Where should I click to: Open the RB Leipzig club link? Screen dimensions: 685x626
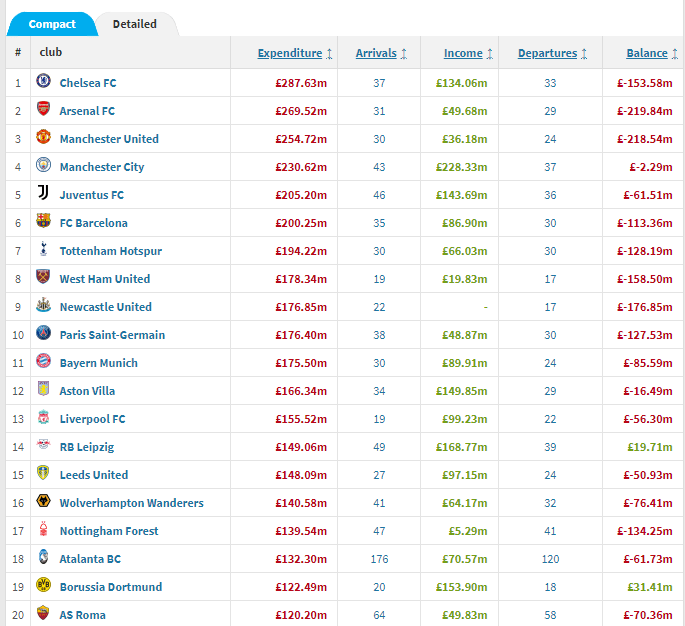87,447
